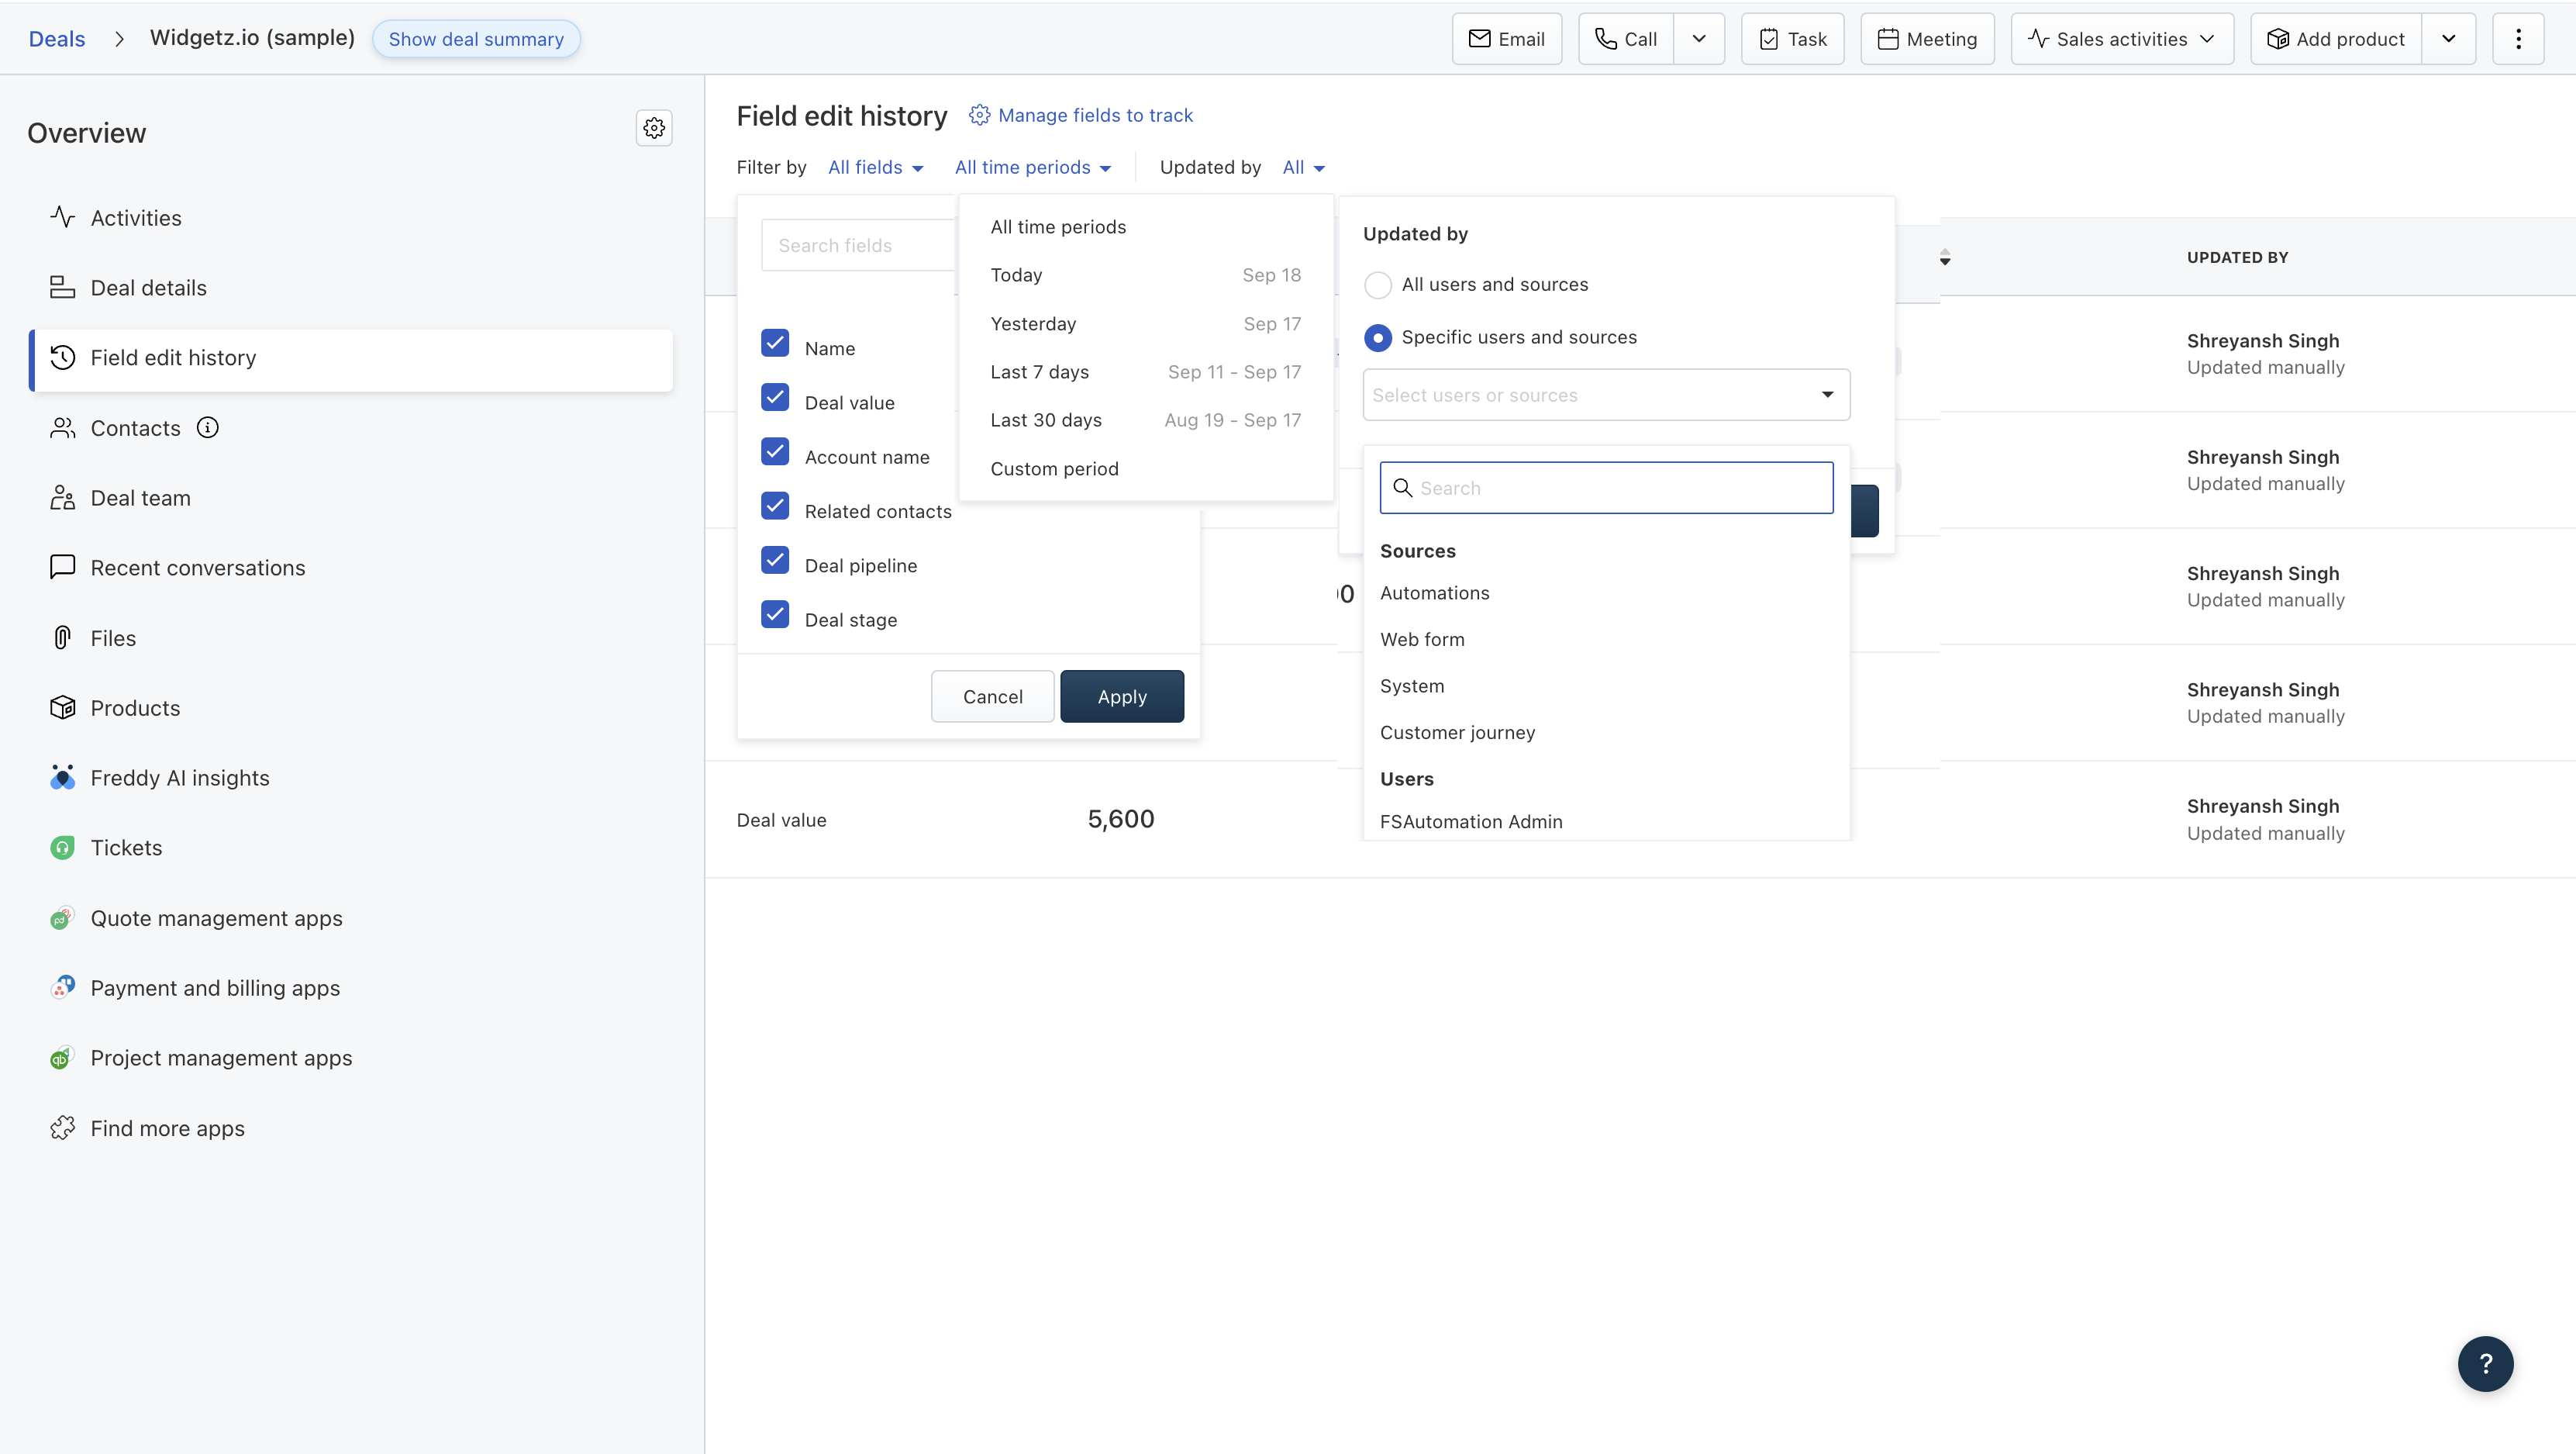Click the Tickets headset icon
The width and height of the screenshot is (2576, 1454).
(x=62, y=848)
